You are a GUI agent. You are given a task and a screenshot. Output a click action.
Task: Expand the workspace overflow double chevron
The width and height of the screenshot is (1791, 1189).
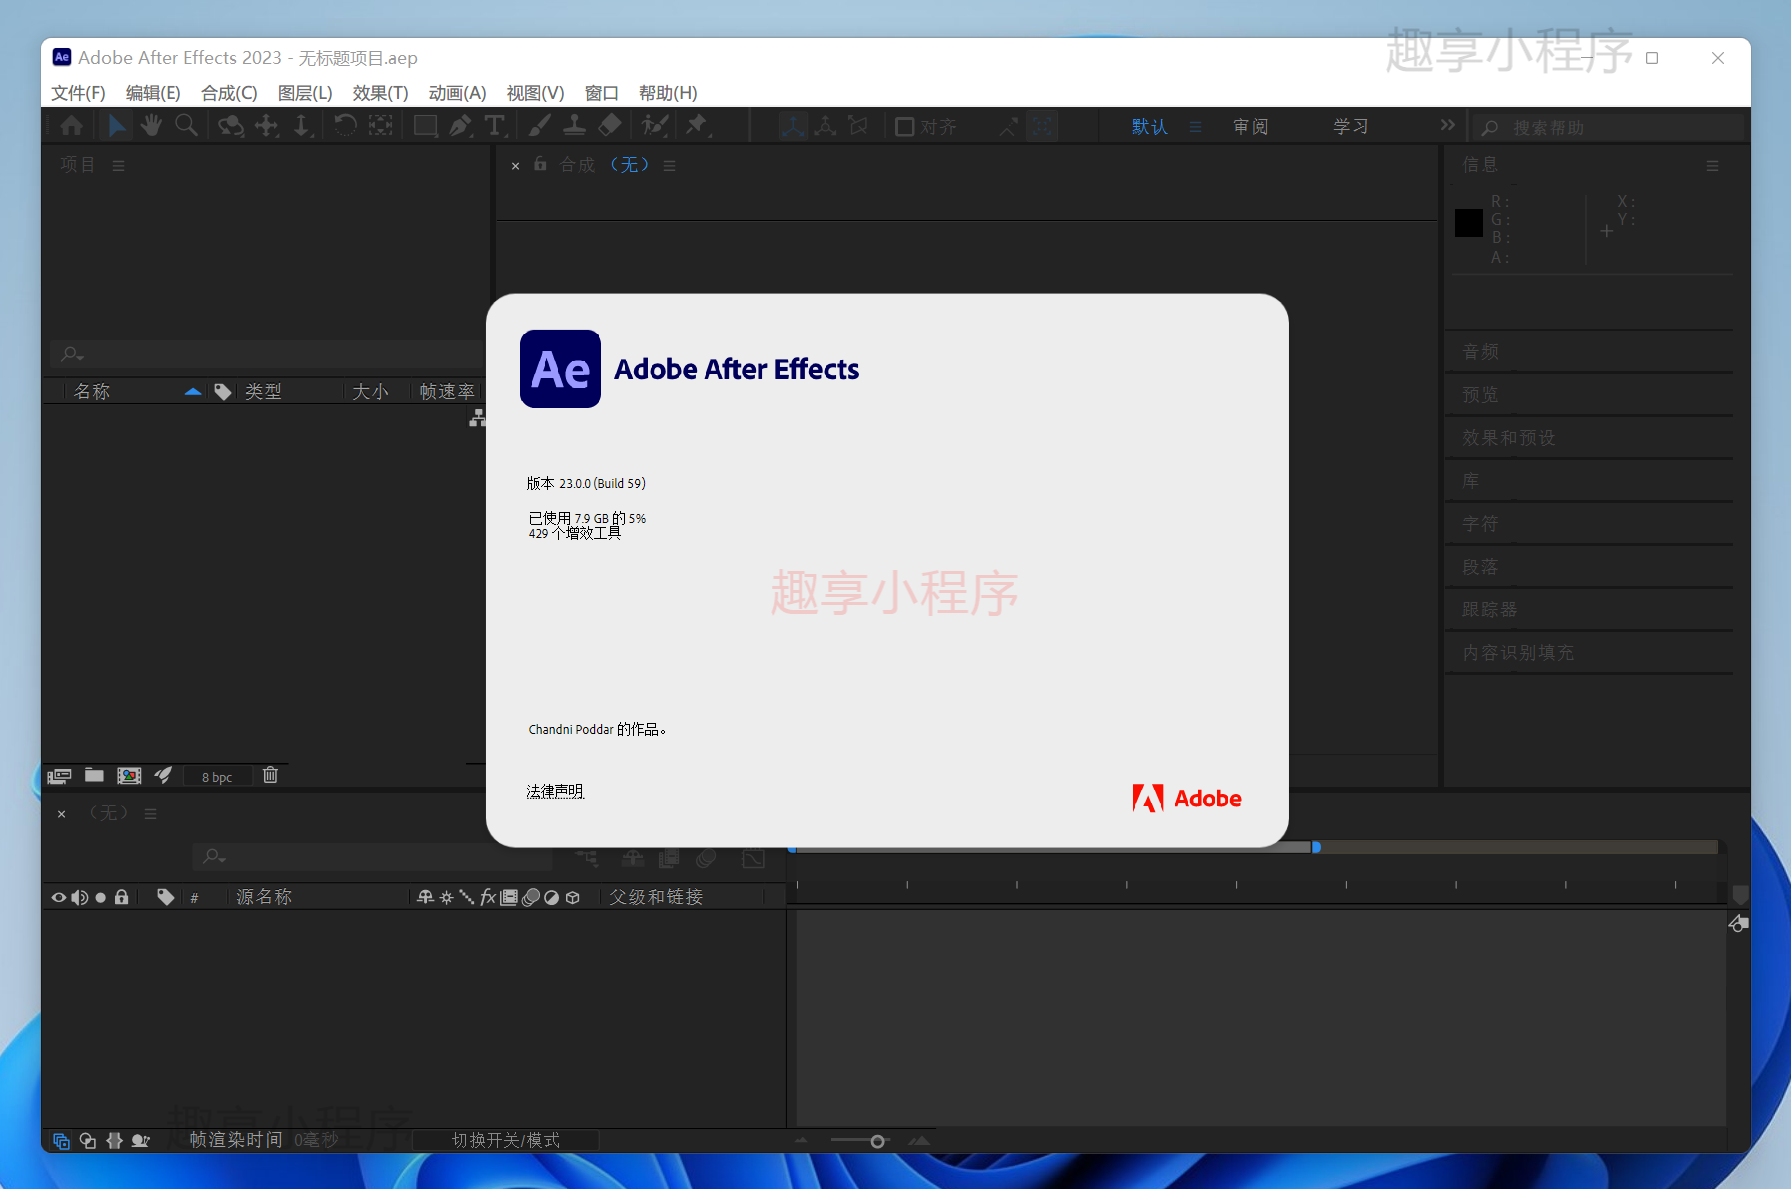click(x=1447, y=125)
